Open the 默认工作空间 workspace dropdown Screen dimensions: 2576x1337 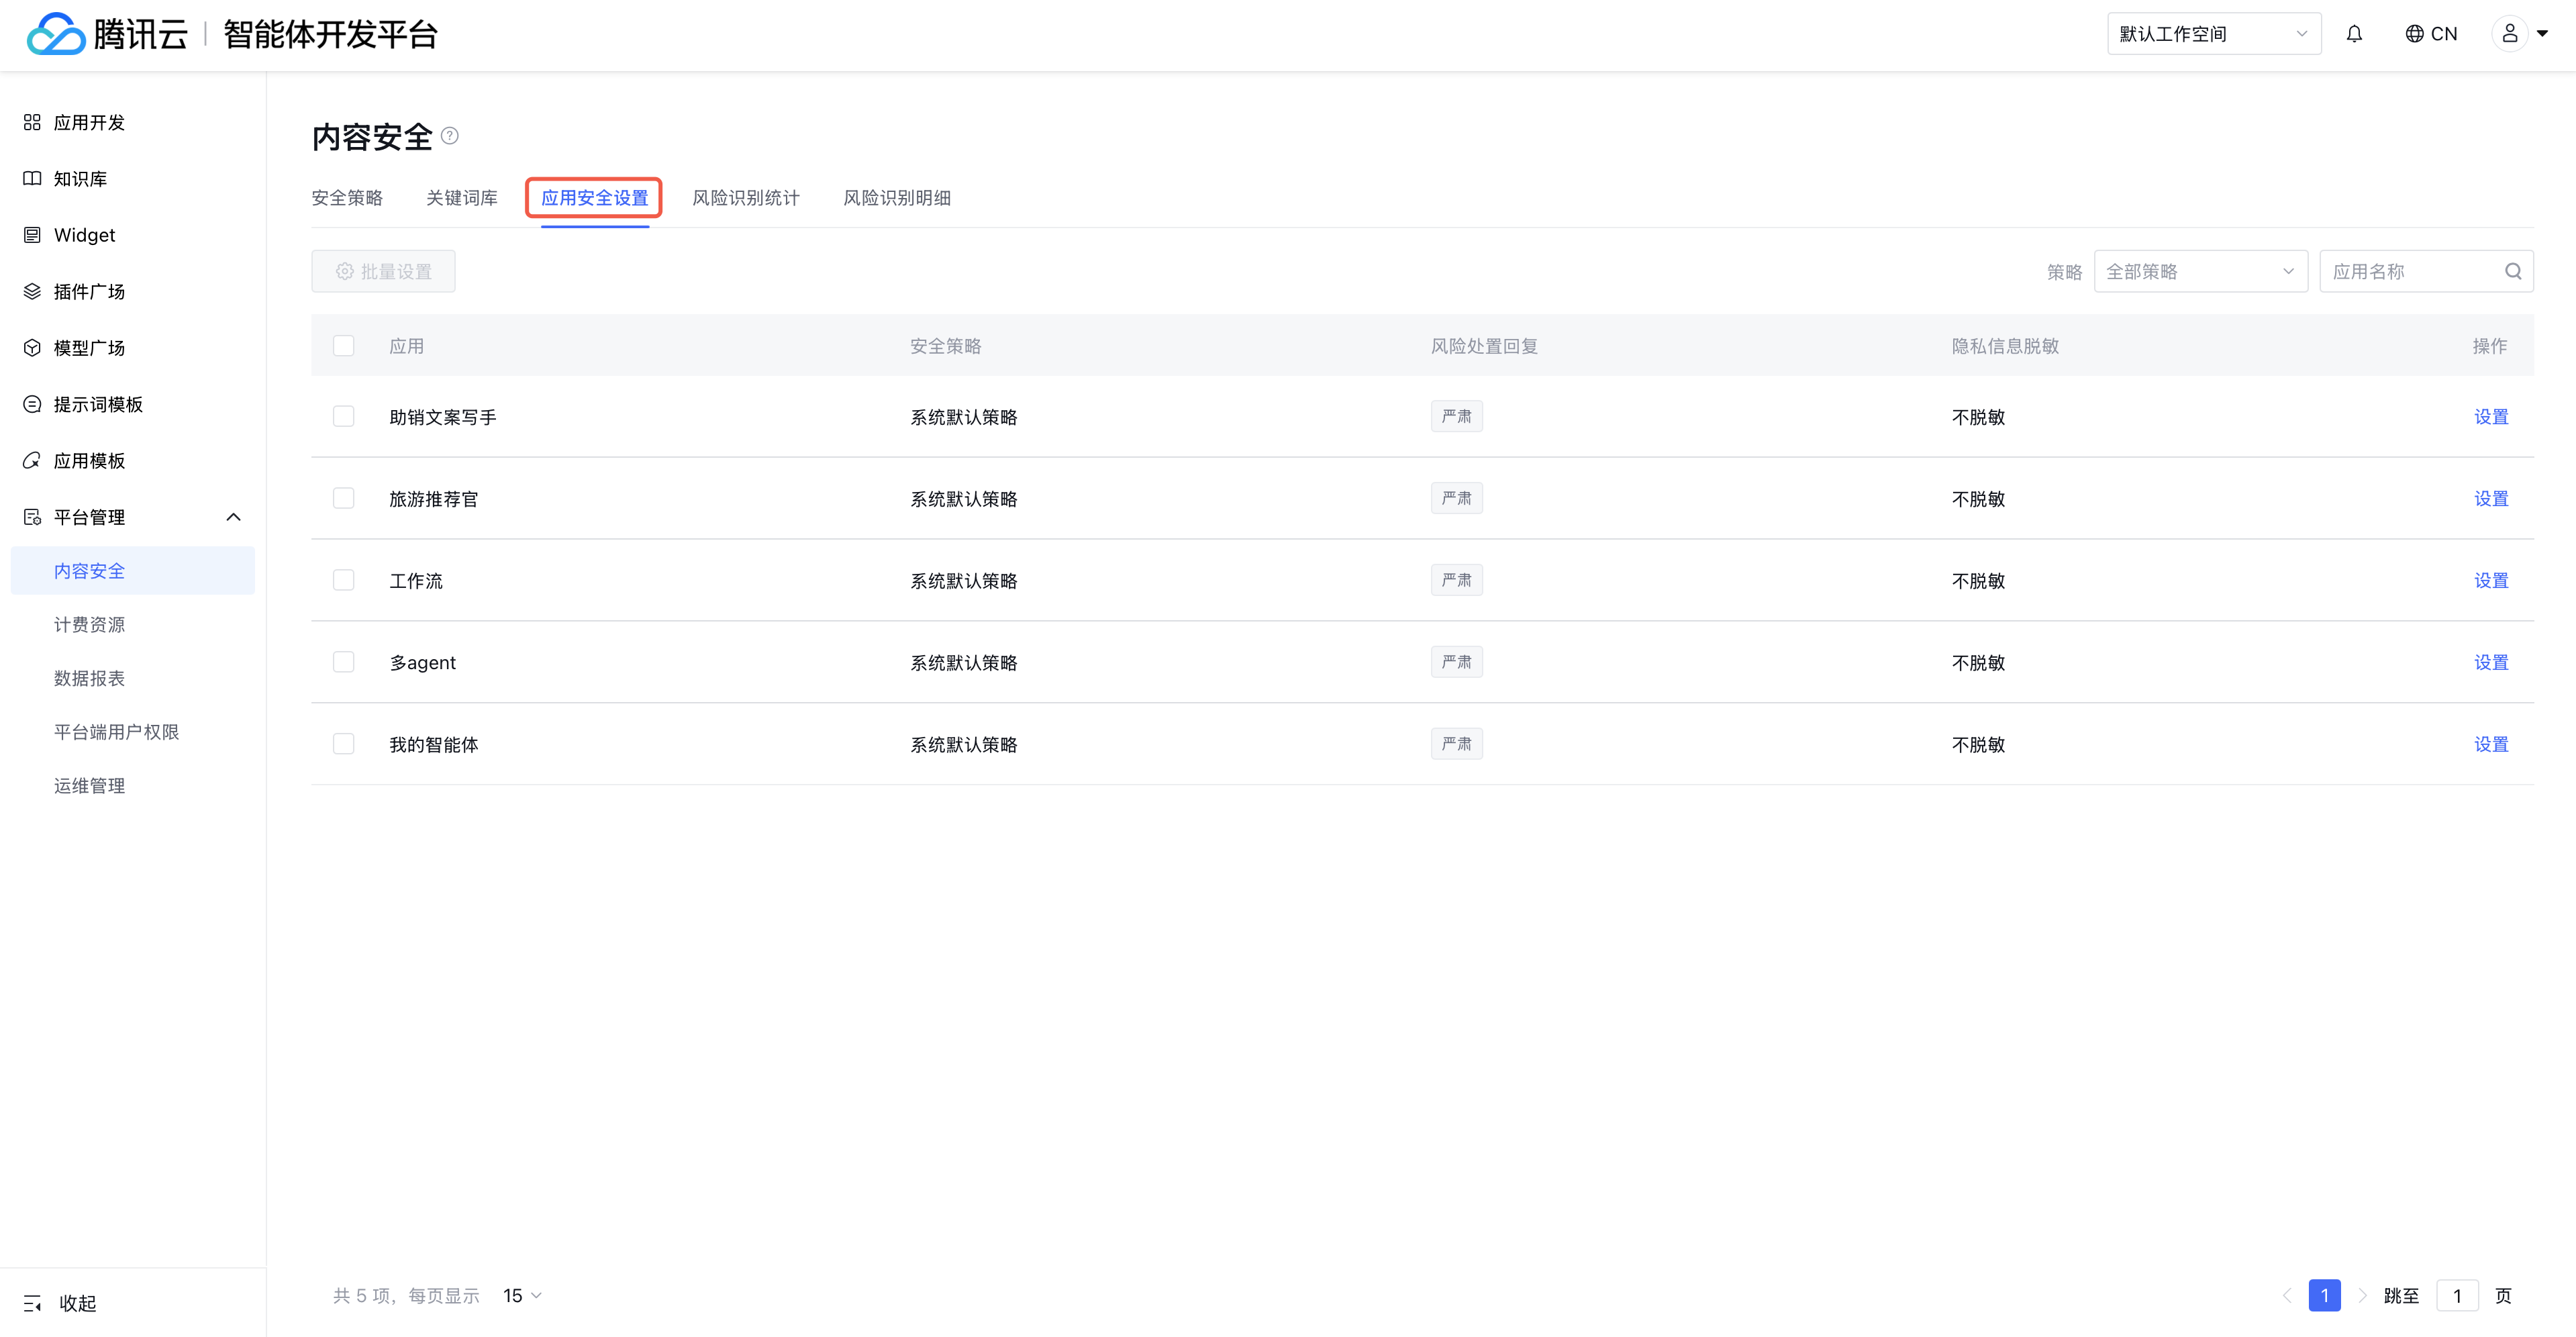tap(2213, 34)
